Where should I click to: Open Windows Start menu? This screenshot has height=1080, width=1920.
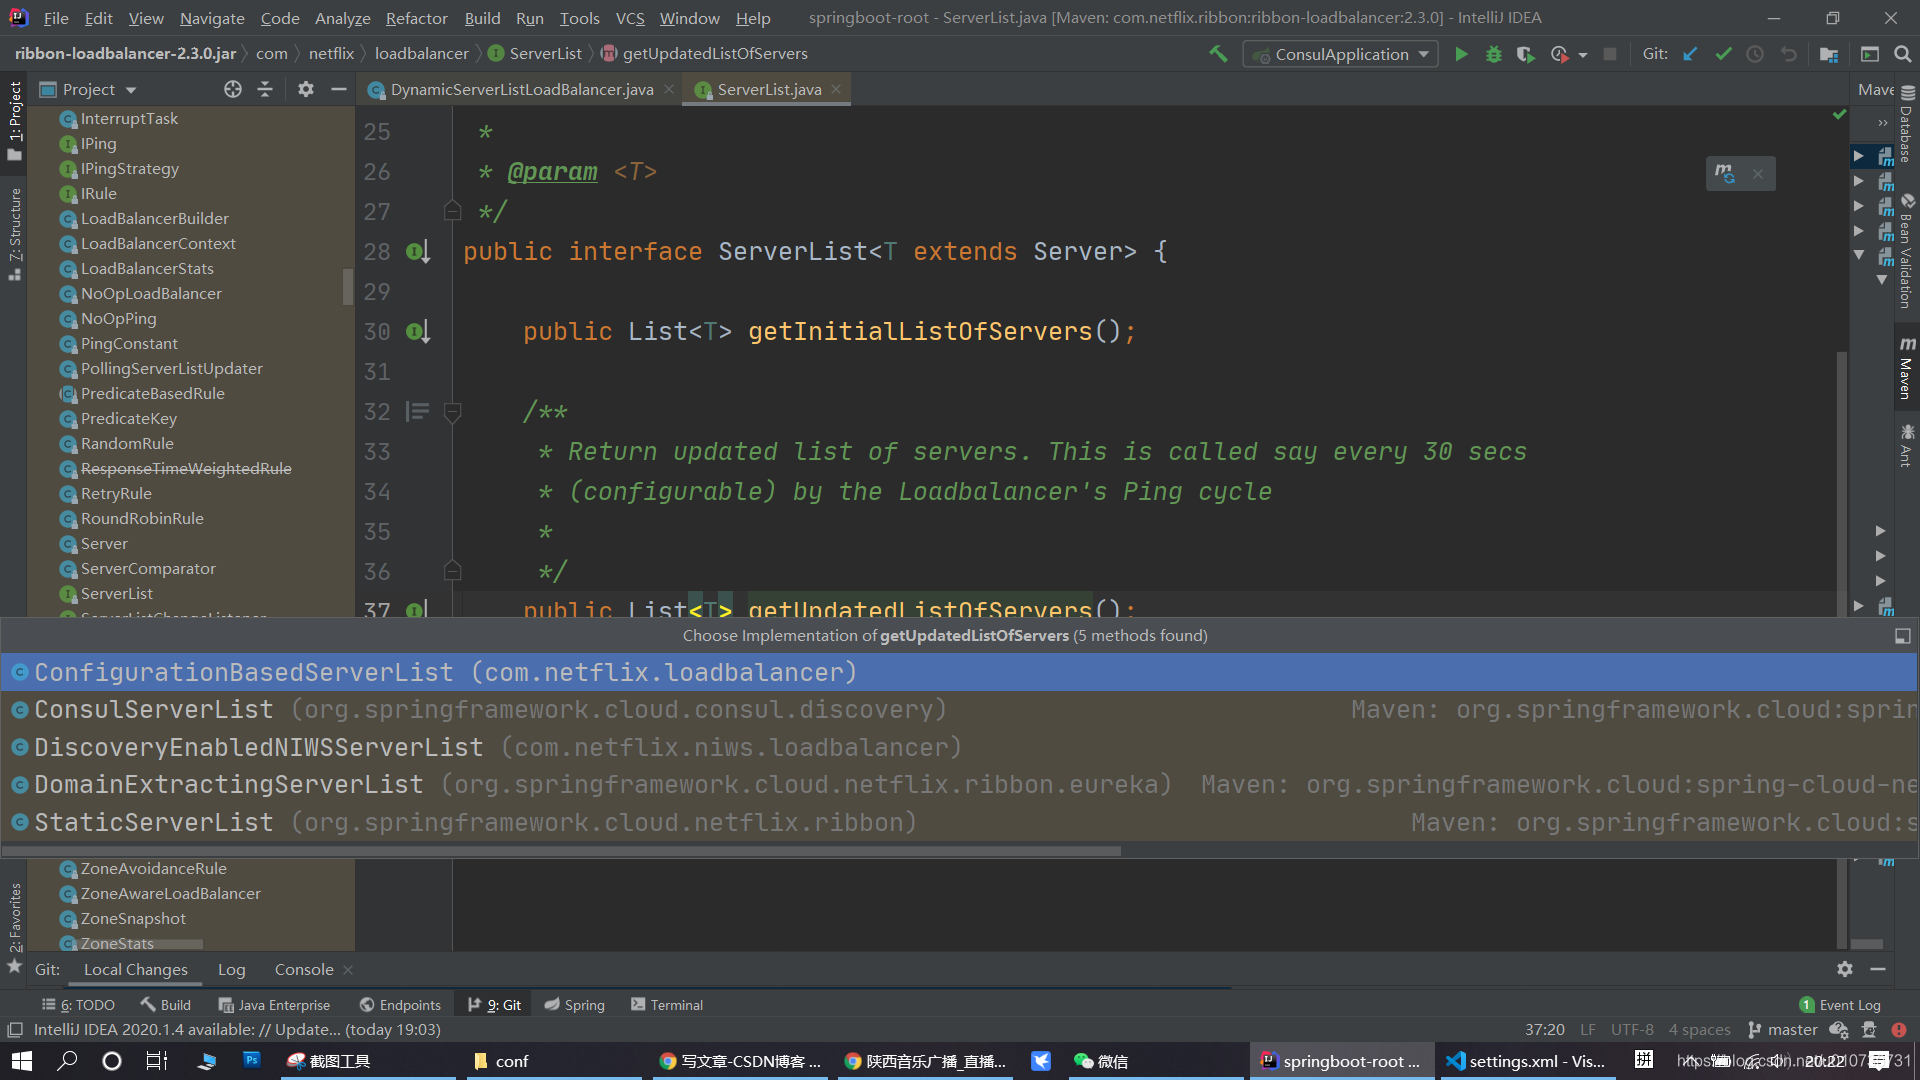tap(22, 1061)
